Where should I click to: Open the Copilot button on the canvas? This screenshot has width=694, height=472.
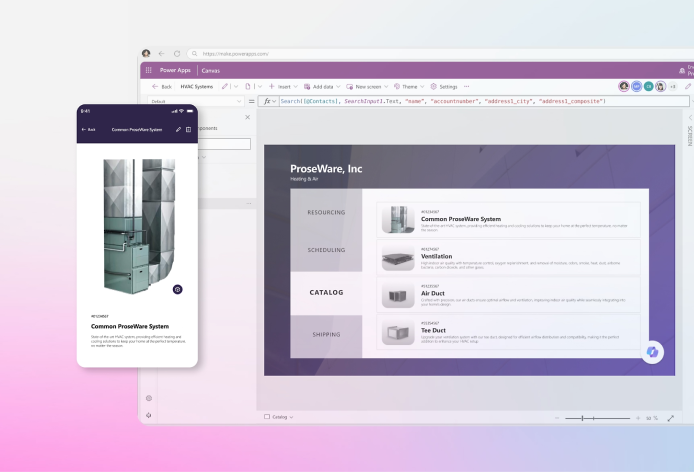pos(652,352)
